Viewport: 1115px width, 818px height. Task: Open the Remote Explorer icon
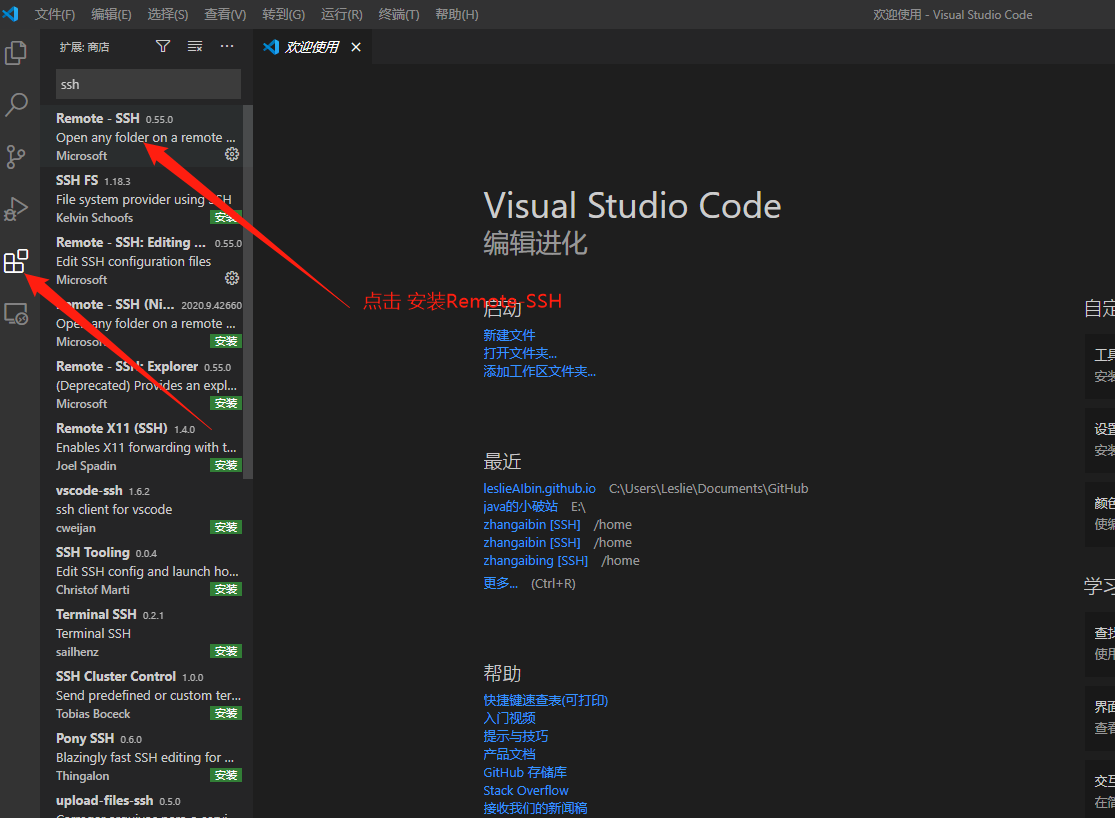coord(16,314)
